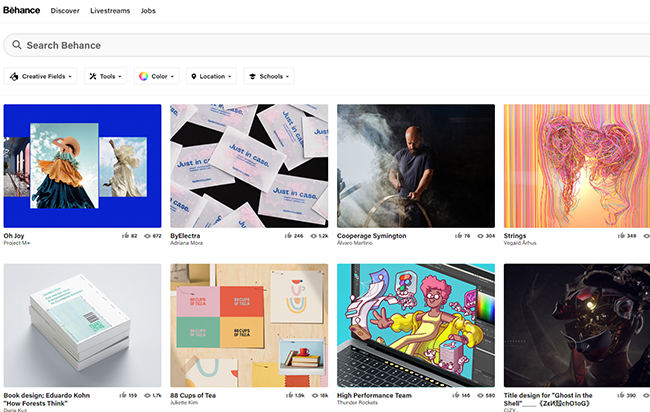Open the Location filter dropdown

click(211, 76)
